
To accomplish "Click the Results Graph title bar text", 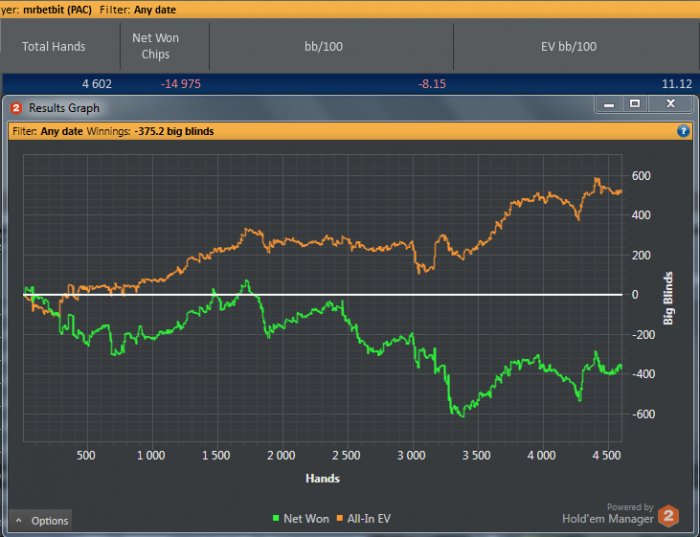I will pos(64,107).
